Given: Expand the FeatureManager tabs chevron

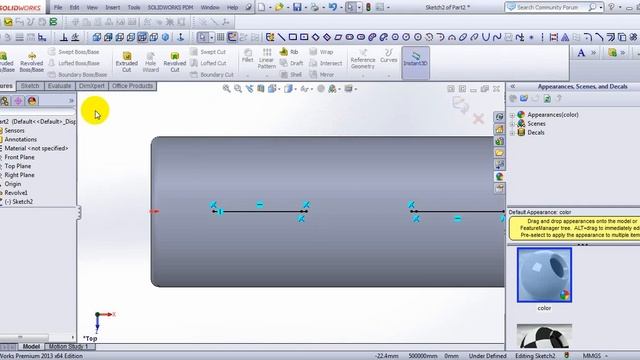Looking at the screenshot, I should coord(71,101).
